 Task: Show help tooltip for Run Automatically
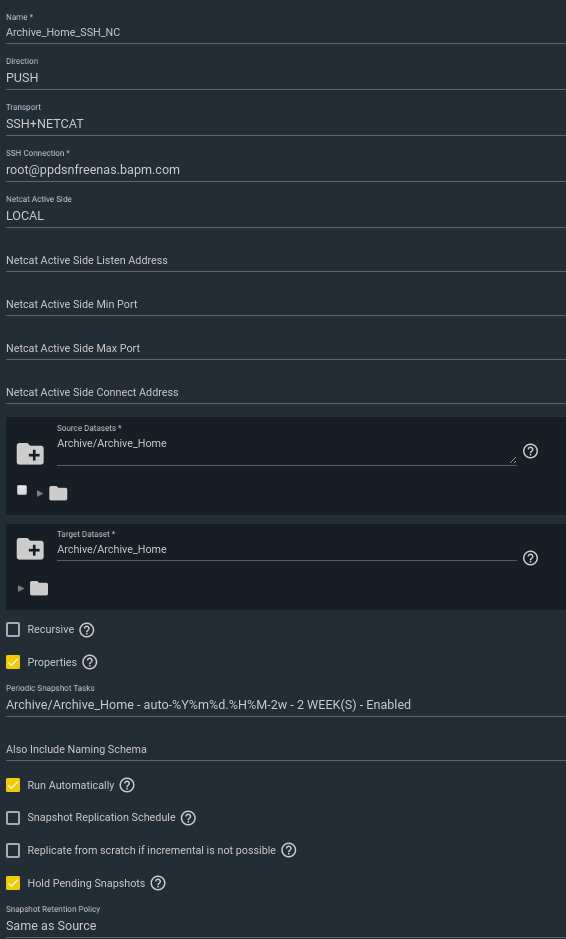click(127, 785)
